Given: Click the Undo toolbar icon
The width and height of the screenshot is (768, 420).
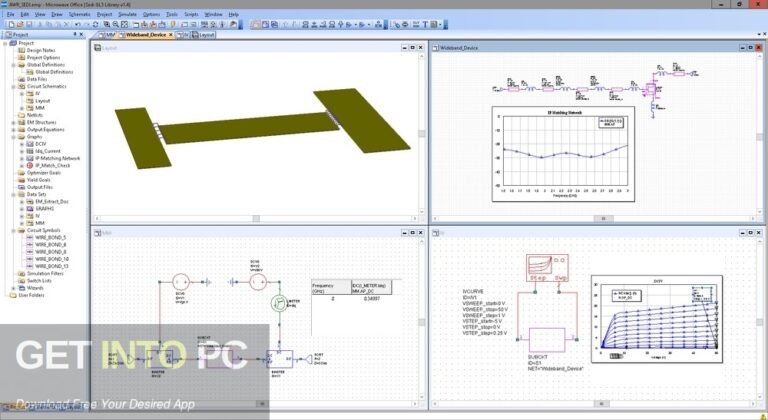Looking at the screenshot, I should [x=77, y=24].
